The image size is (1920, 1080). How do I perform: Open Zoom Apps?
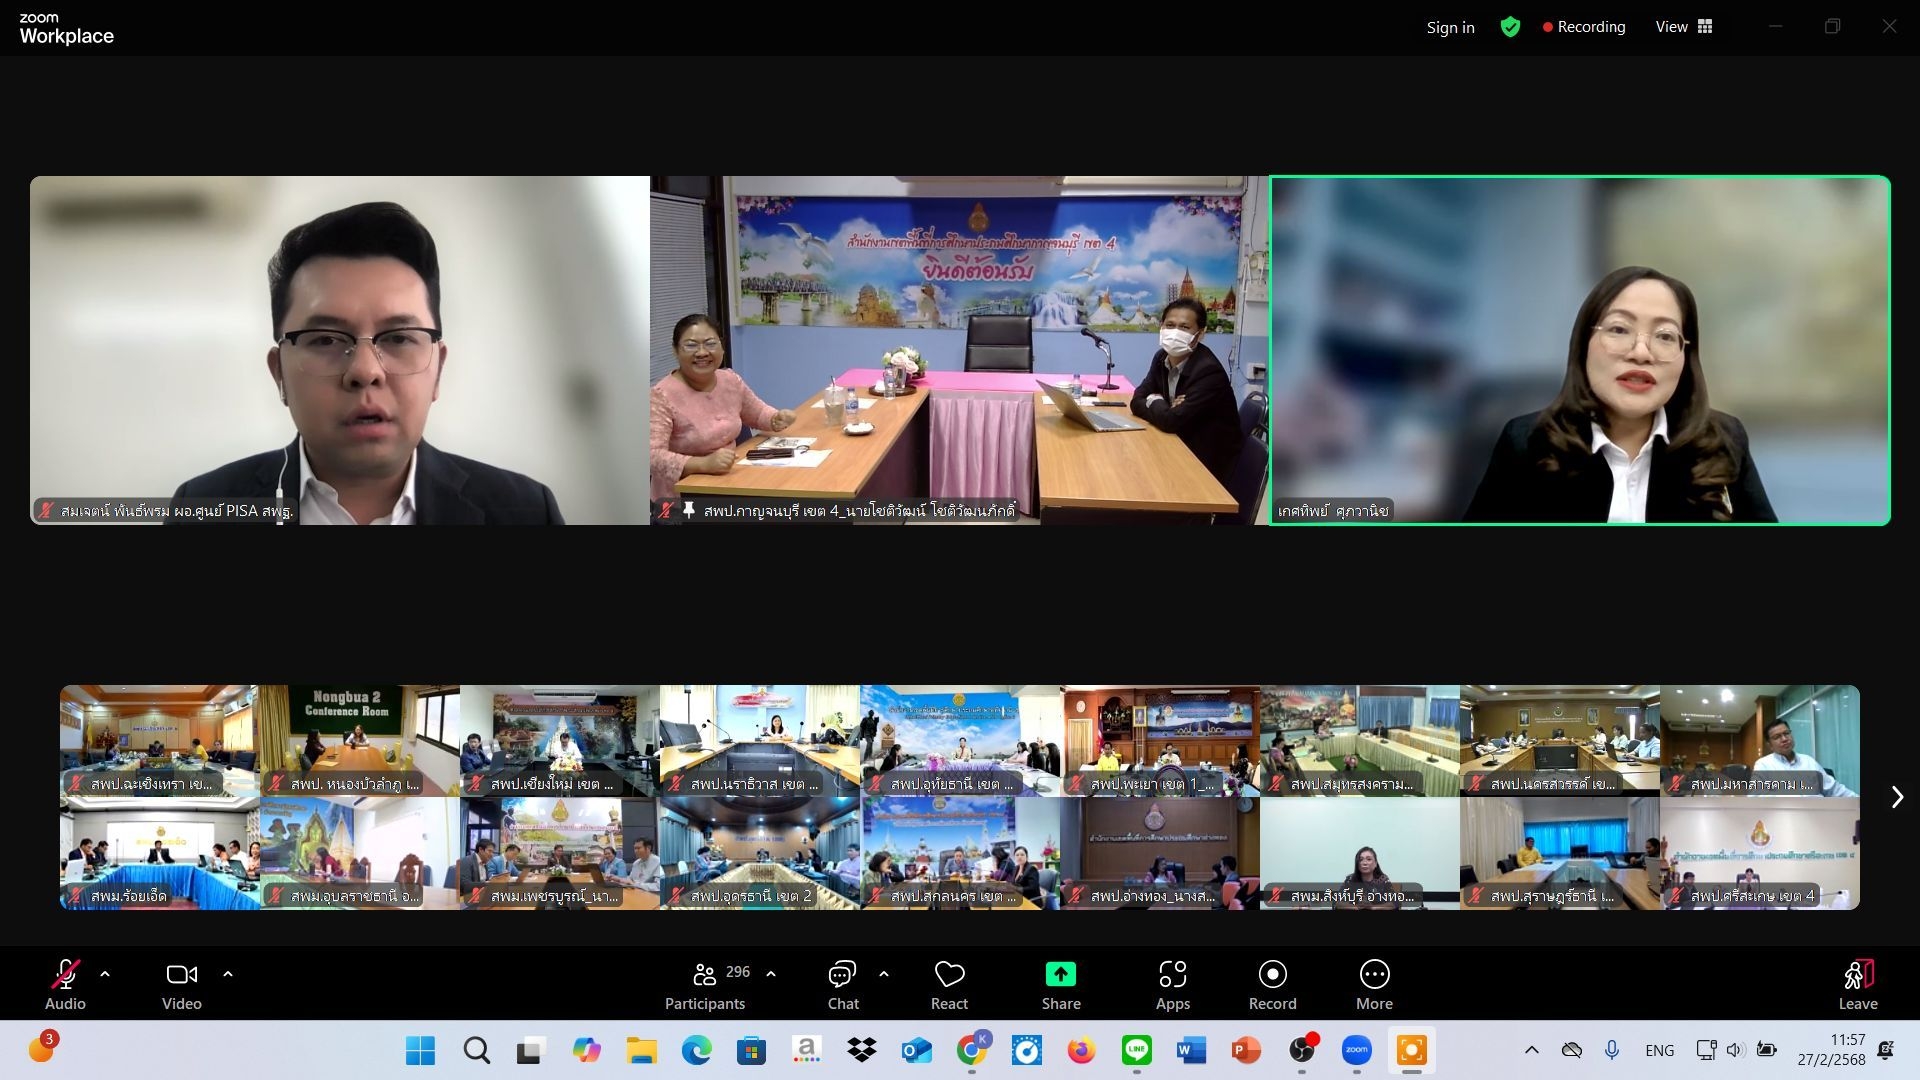tap(1173, 985)
